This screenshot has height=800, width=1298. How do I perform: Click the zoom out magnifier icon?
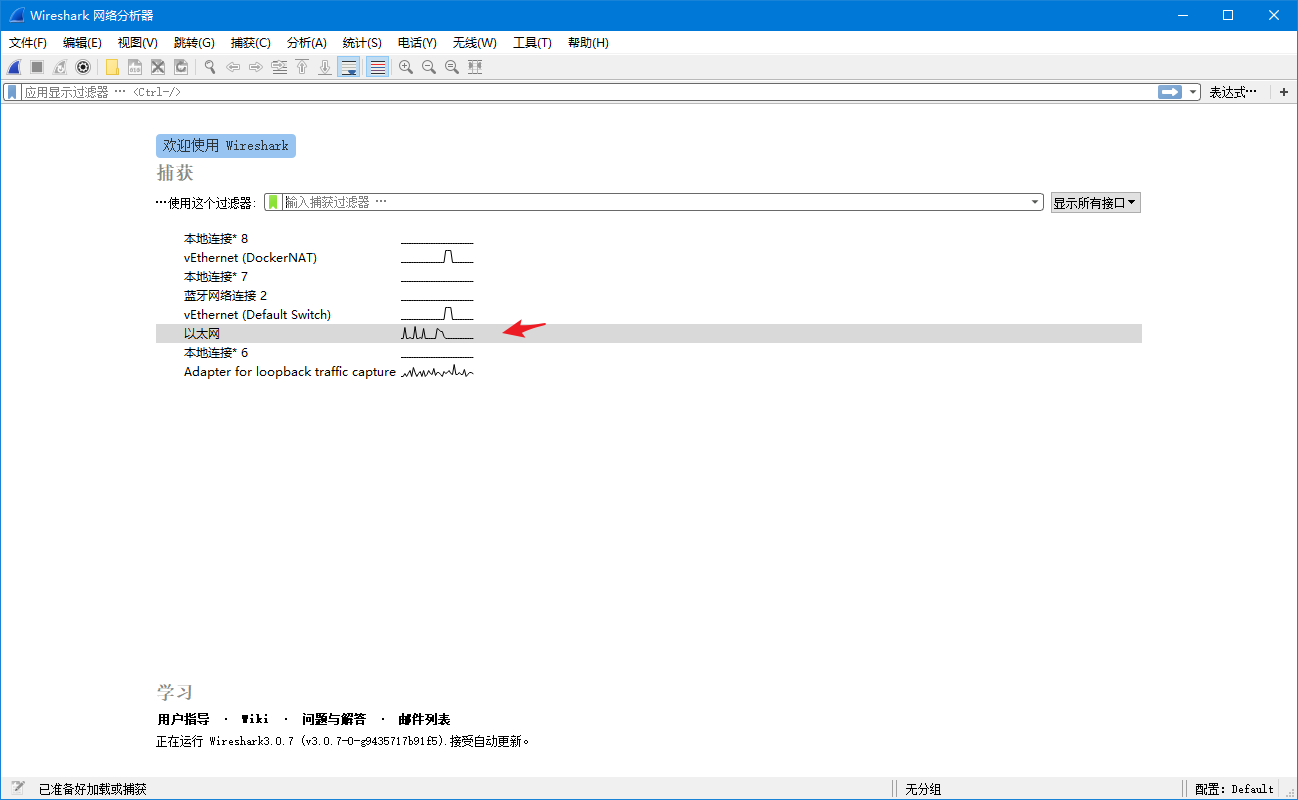coord(429,67)
